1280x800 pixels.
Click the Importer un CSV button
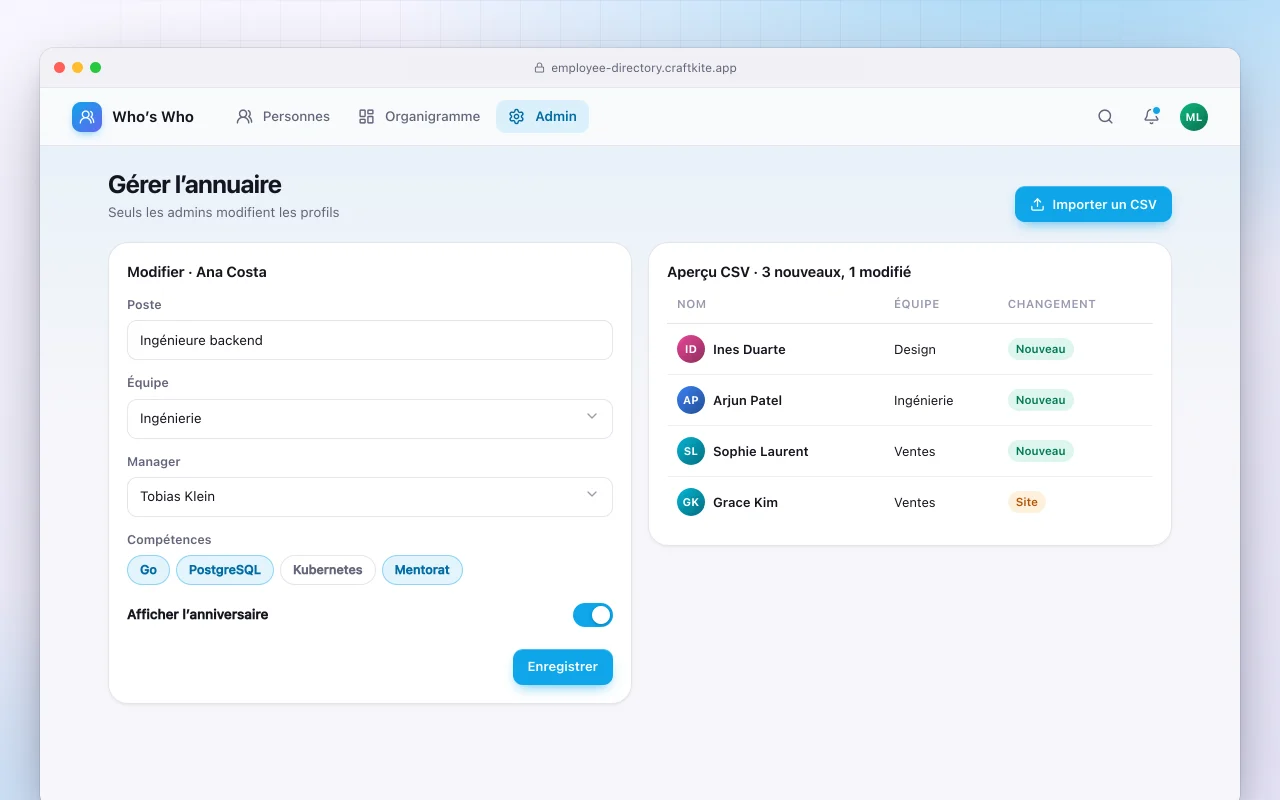coord(1093,204)
